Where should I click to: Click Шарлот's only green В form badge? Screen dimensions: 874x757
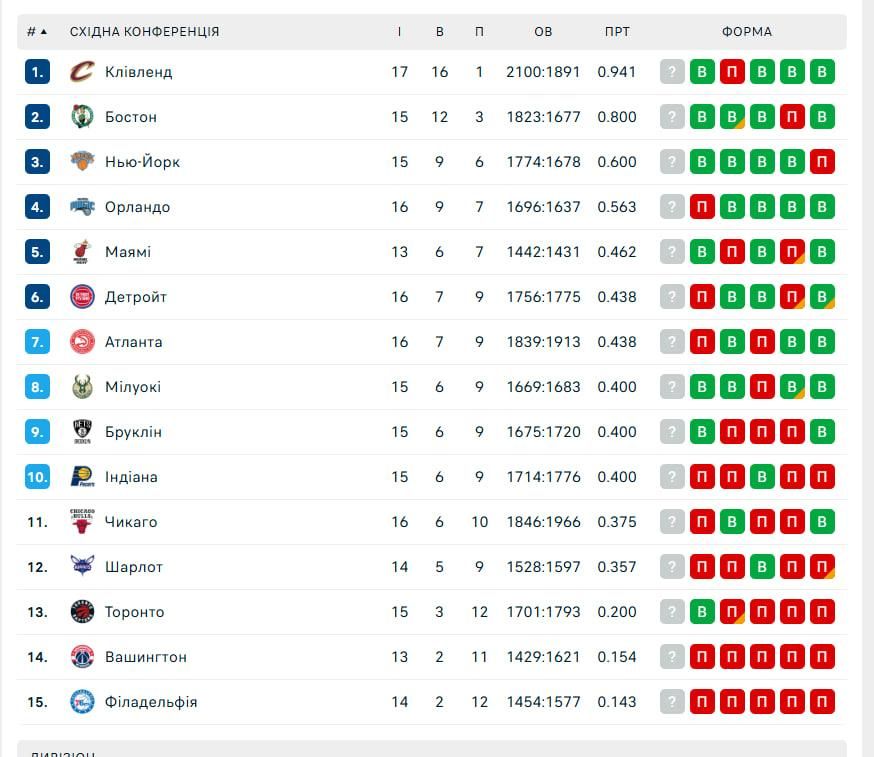pos(762,567)
